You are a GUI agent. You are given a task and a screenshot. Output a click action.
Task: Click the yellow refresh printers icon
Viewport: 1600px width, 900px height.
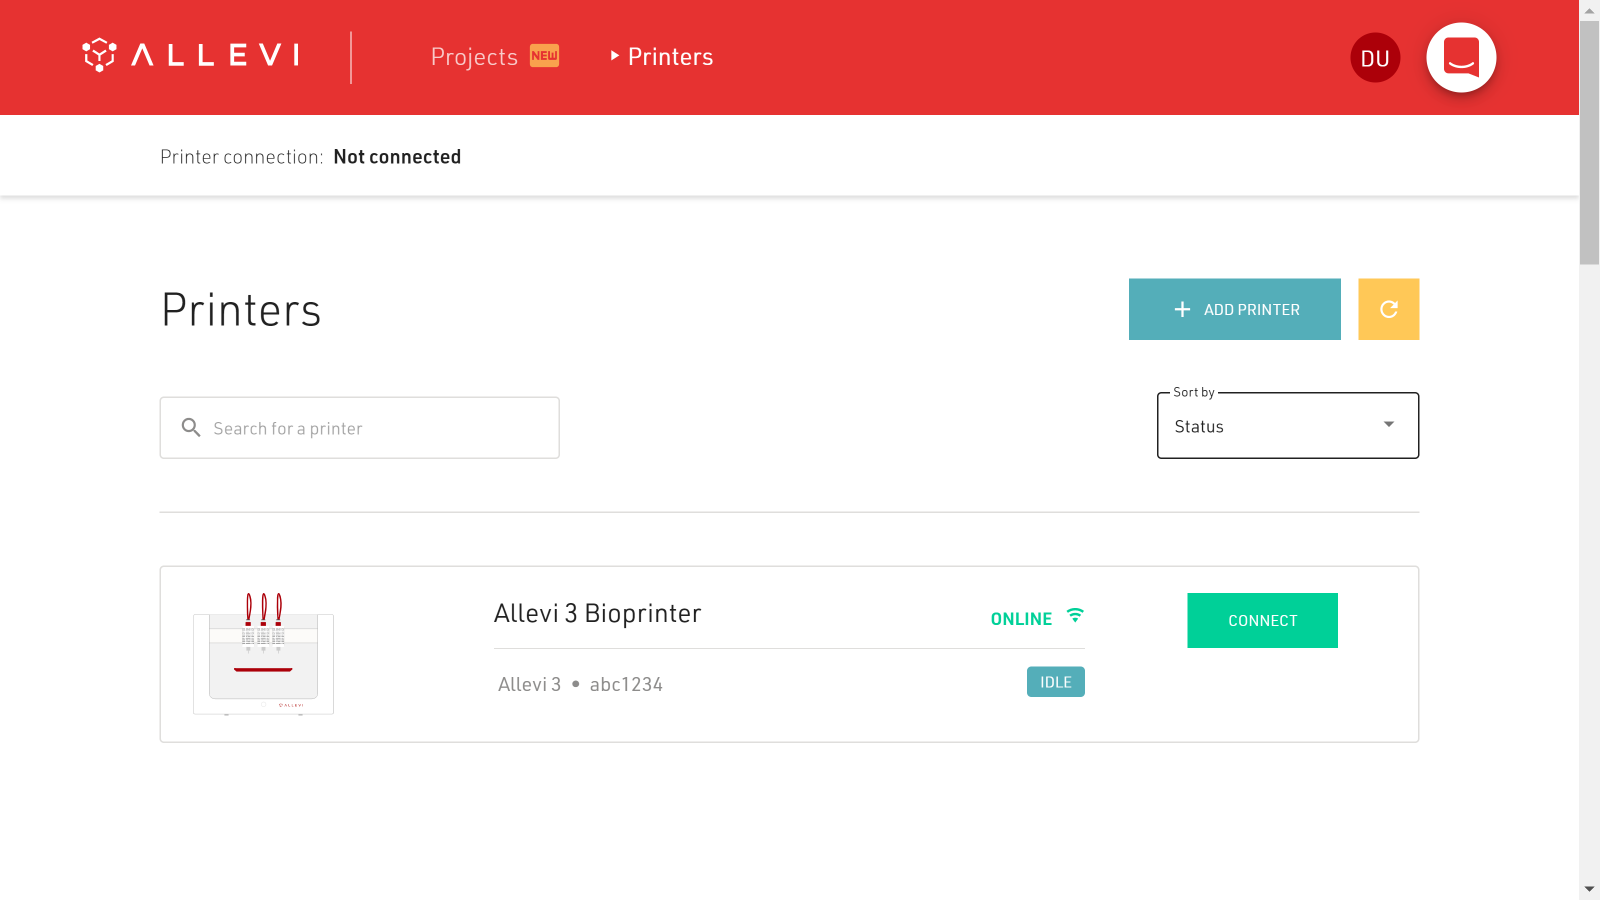click(1388, 309)
